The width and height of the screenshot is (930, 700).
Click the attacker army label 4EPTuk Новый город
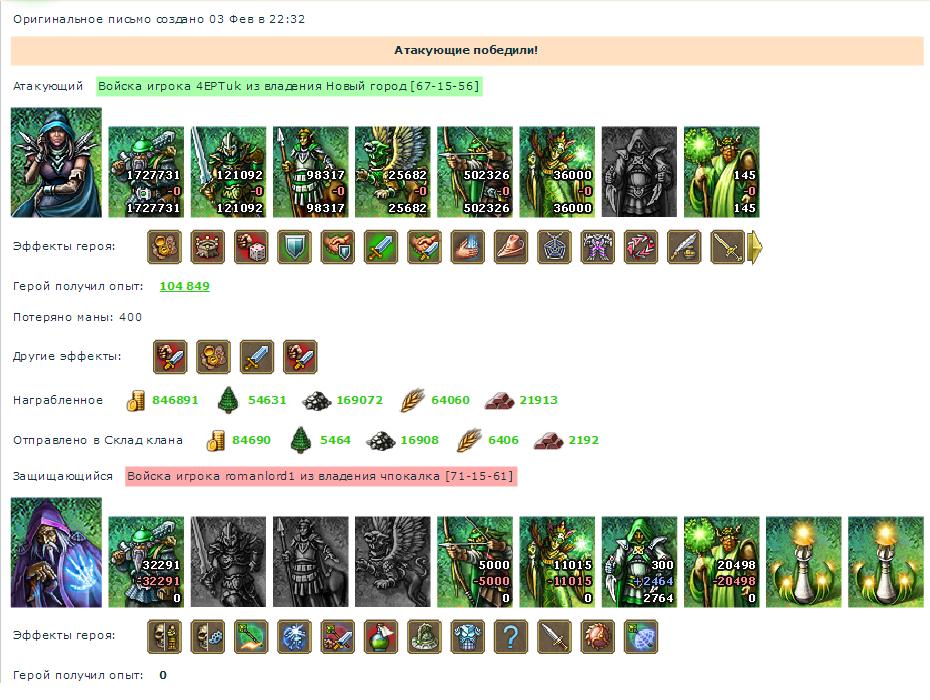point(289,86)
